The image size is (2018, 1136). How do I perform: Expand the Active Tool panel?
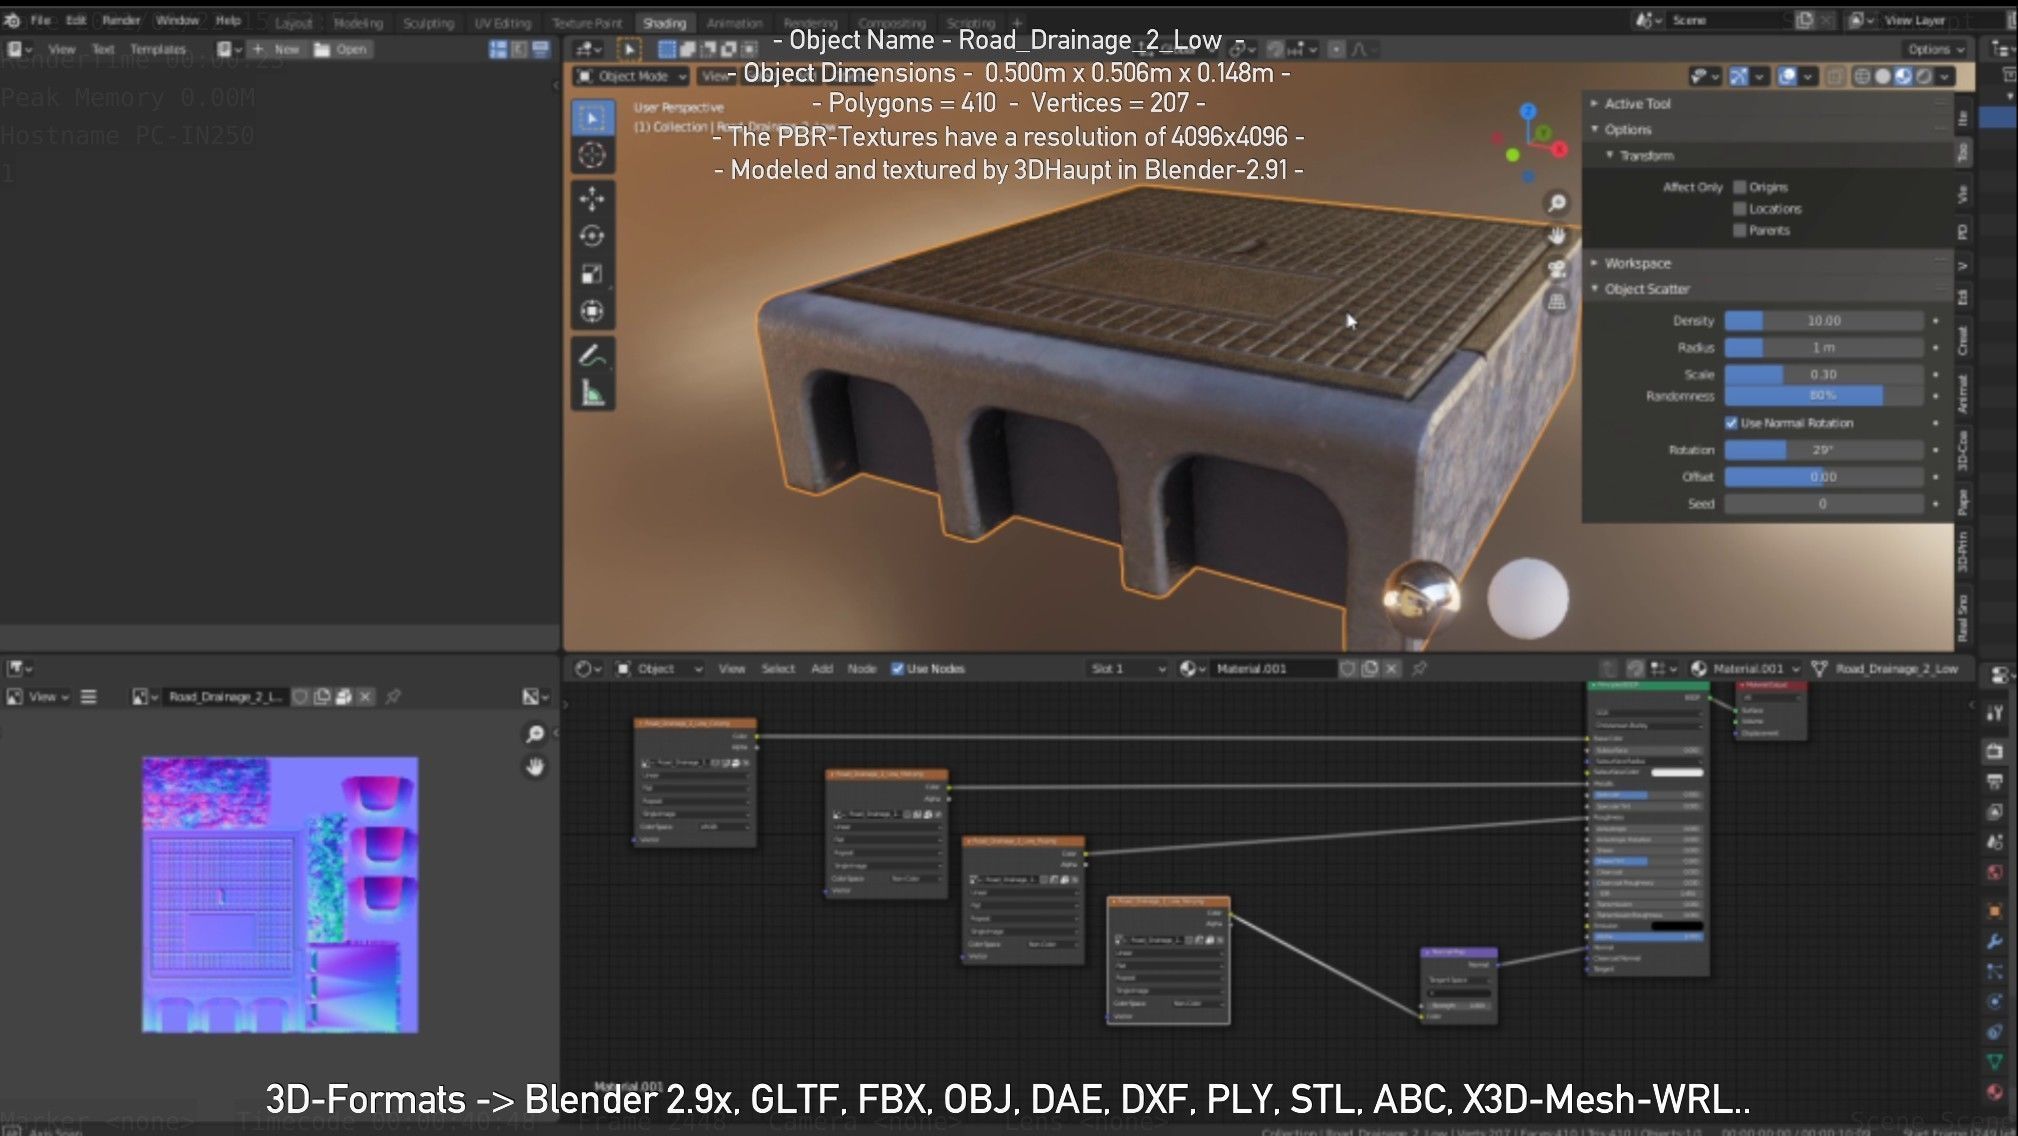click(1637, 103)
